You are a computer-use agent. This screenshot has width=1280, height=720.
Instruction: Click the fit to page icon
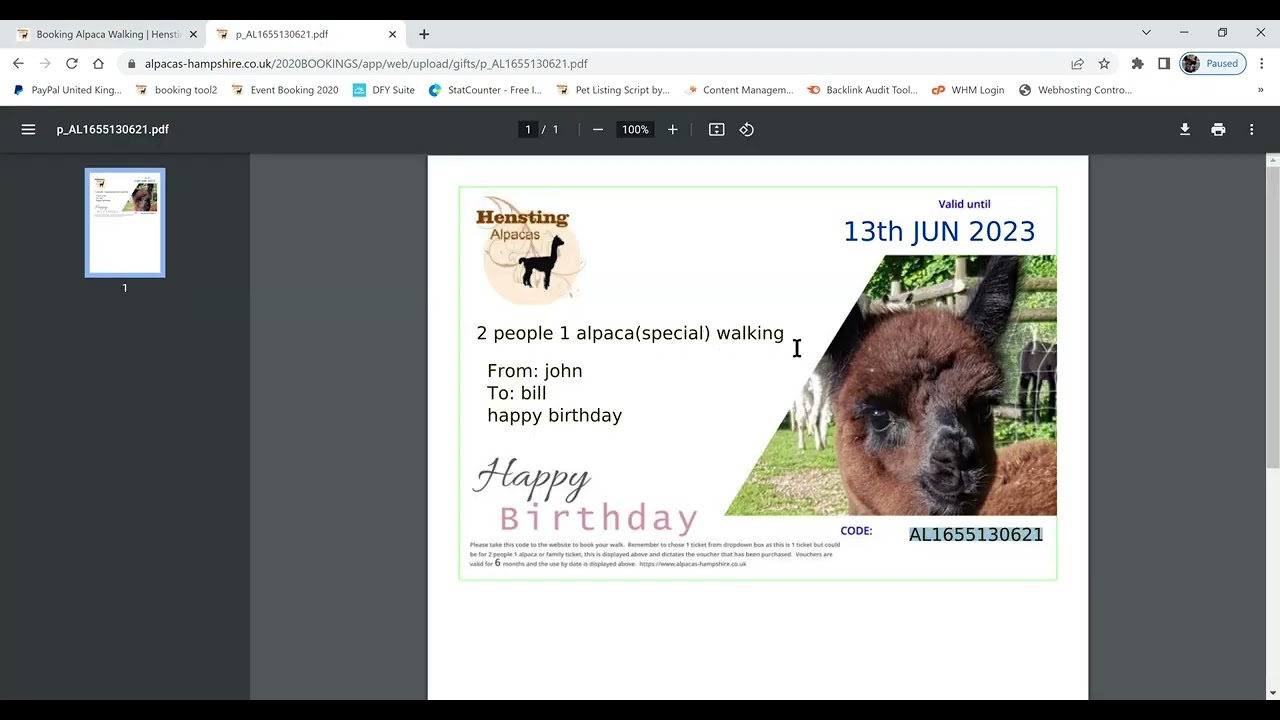tap(717, 129)
